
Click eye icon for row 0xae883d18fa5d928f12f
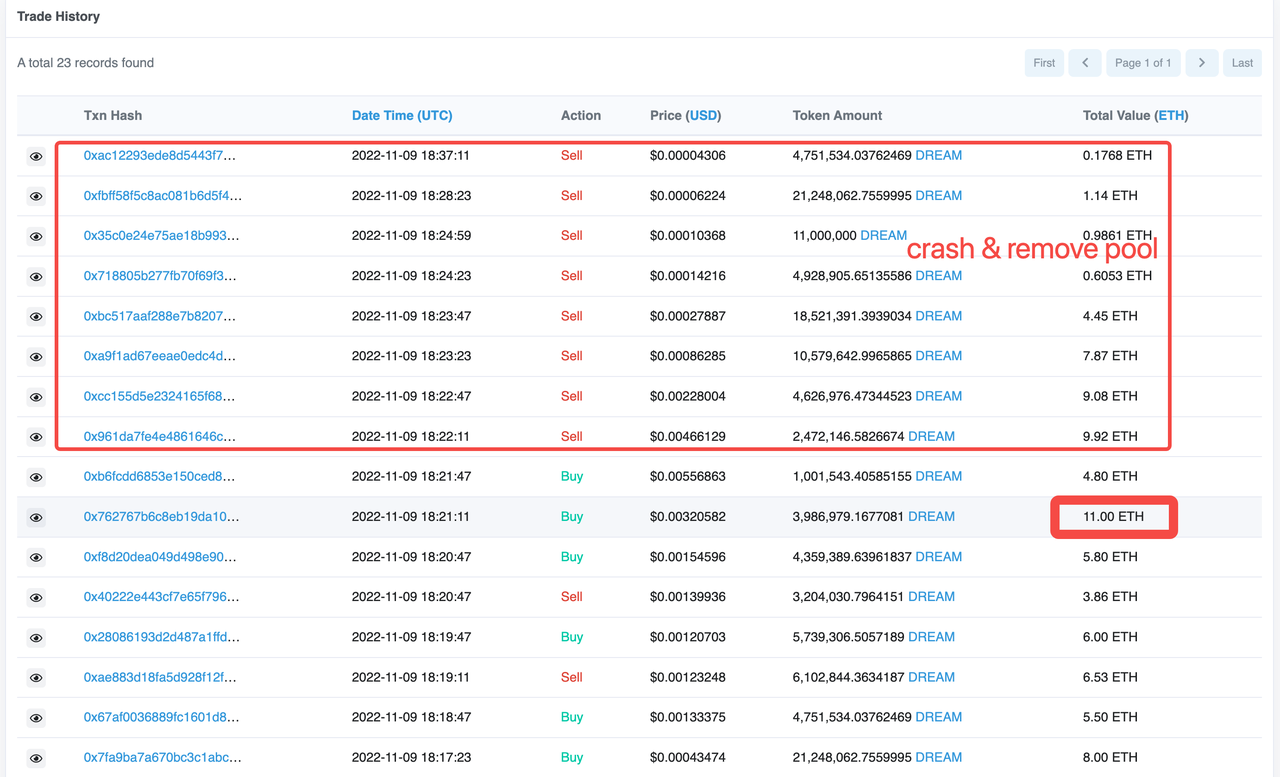[36, 678]
